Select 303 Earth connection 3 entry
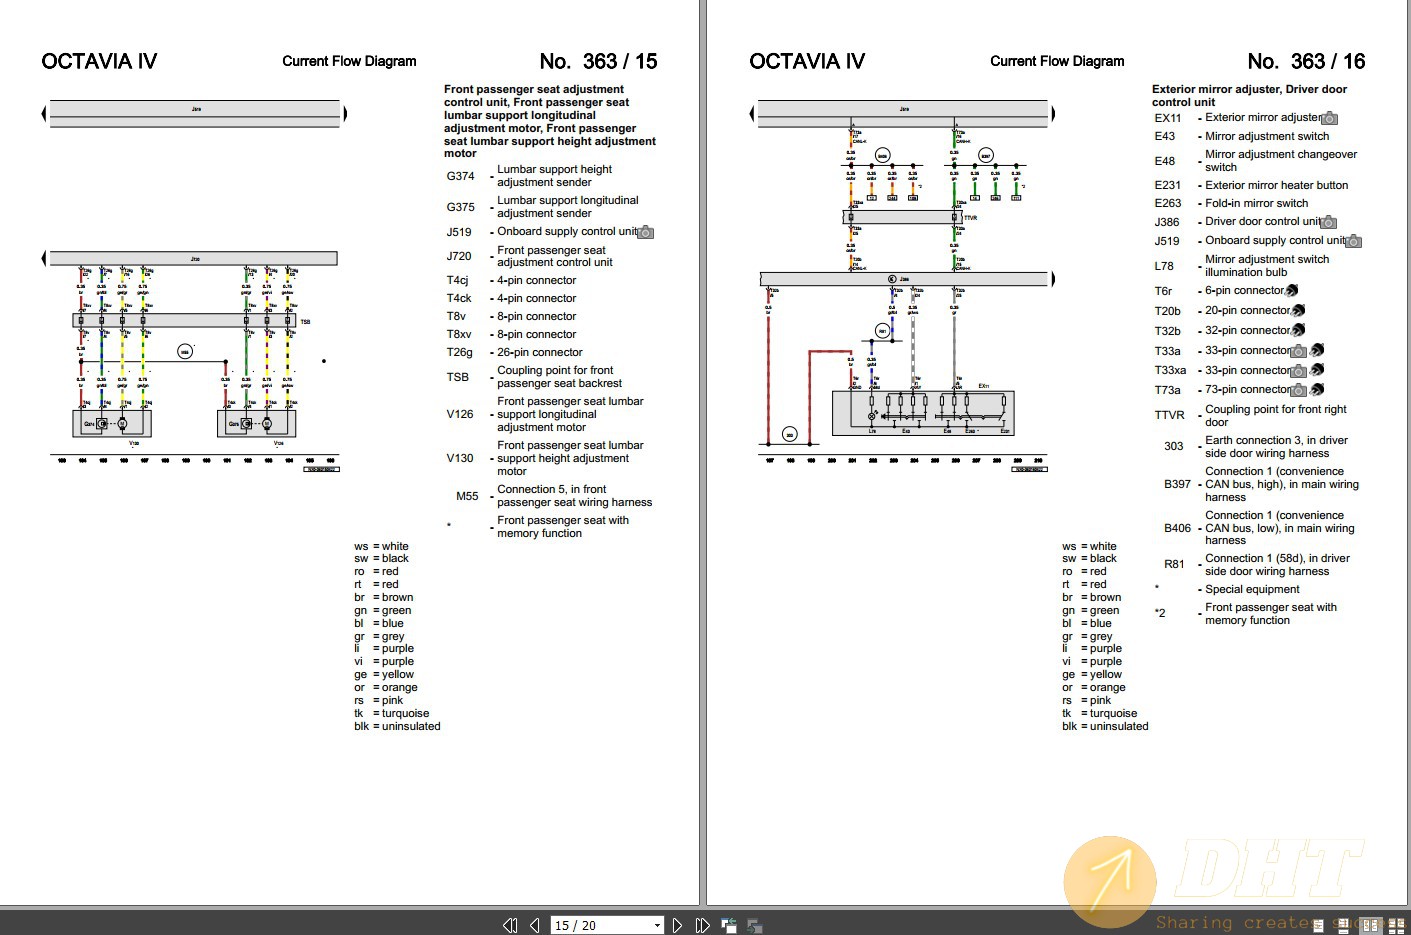 coord(1256,447)
